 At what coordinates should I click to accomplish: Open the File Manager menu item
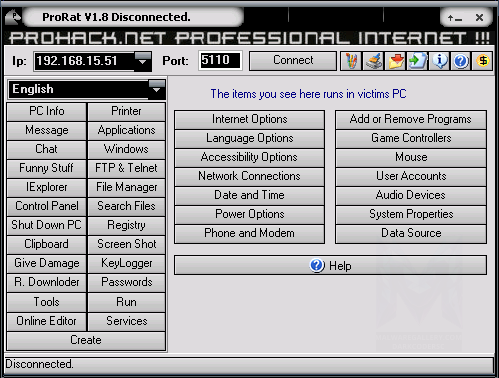(127, 187)
